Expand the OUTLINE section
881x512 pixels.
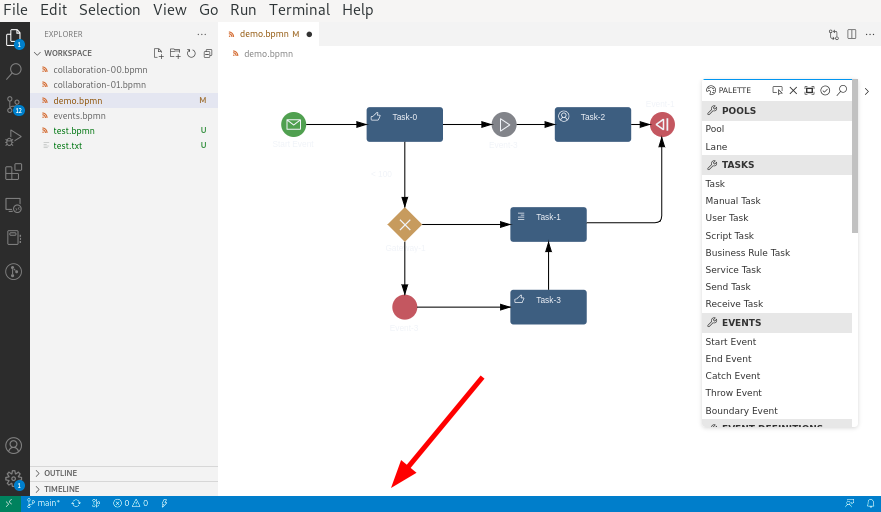124,473
